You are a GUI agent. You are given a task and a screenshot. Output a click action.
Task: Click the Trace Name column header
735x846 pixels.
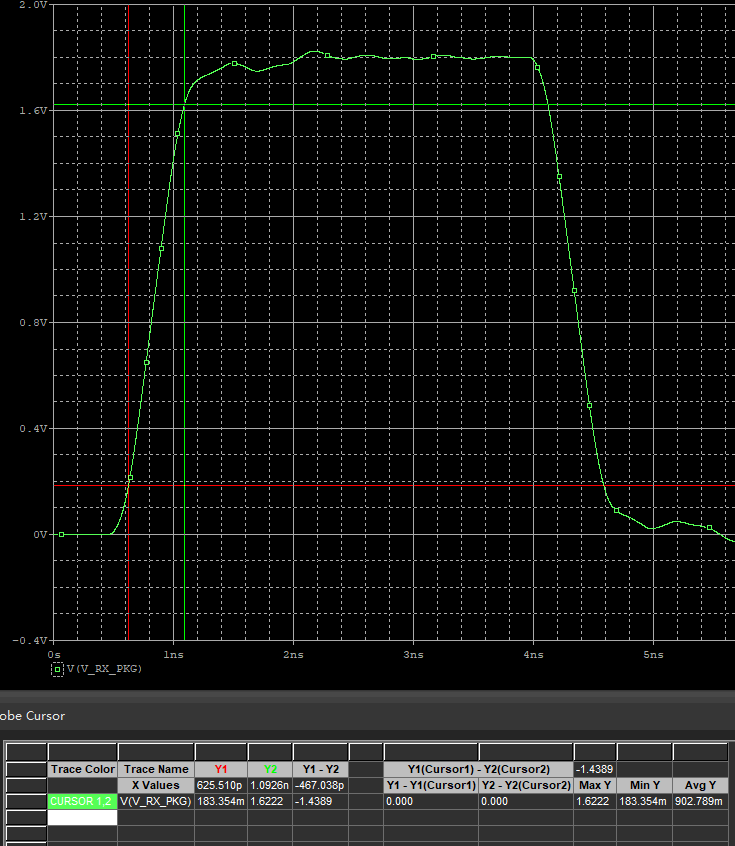[156, 769]
